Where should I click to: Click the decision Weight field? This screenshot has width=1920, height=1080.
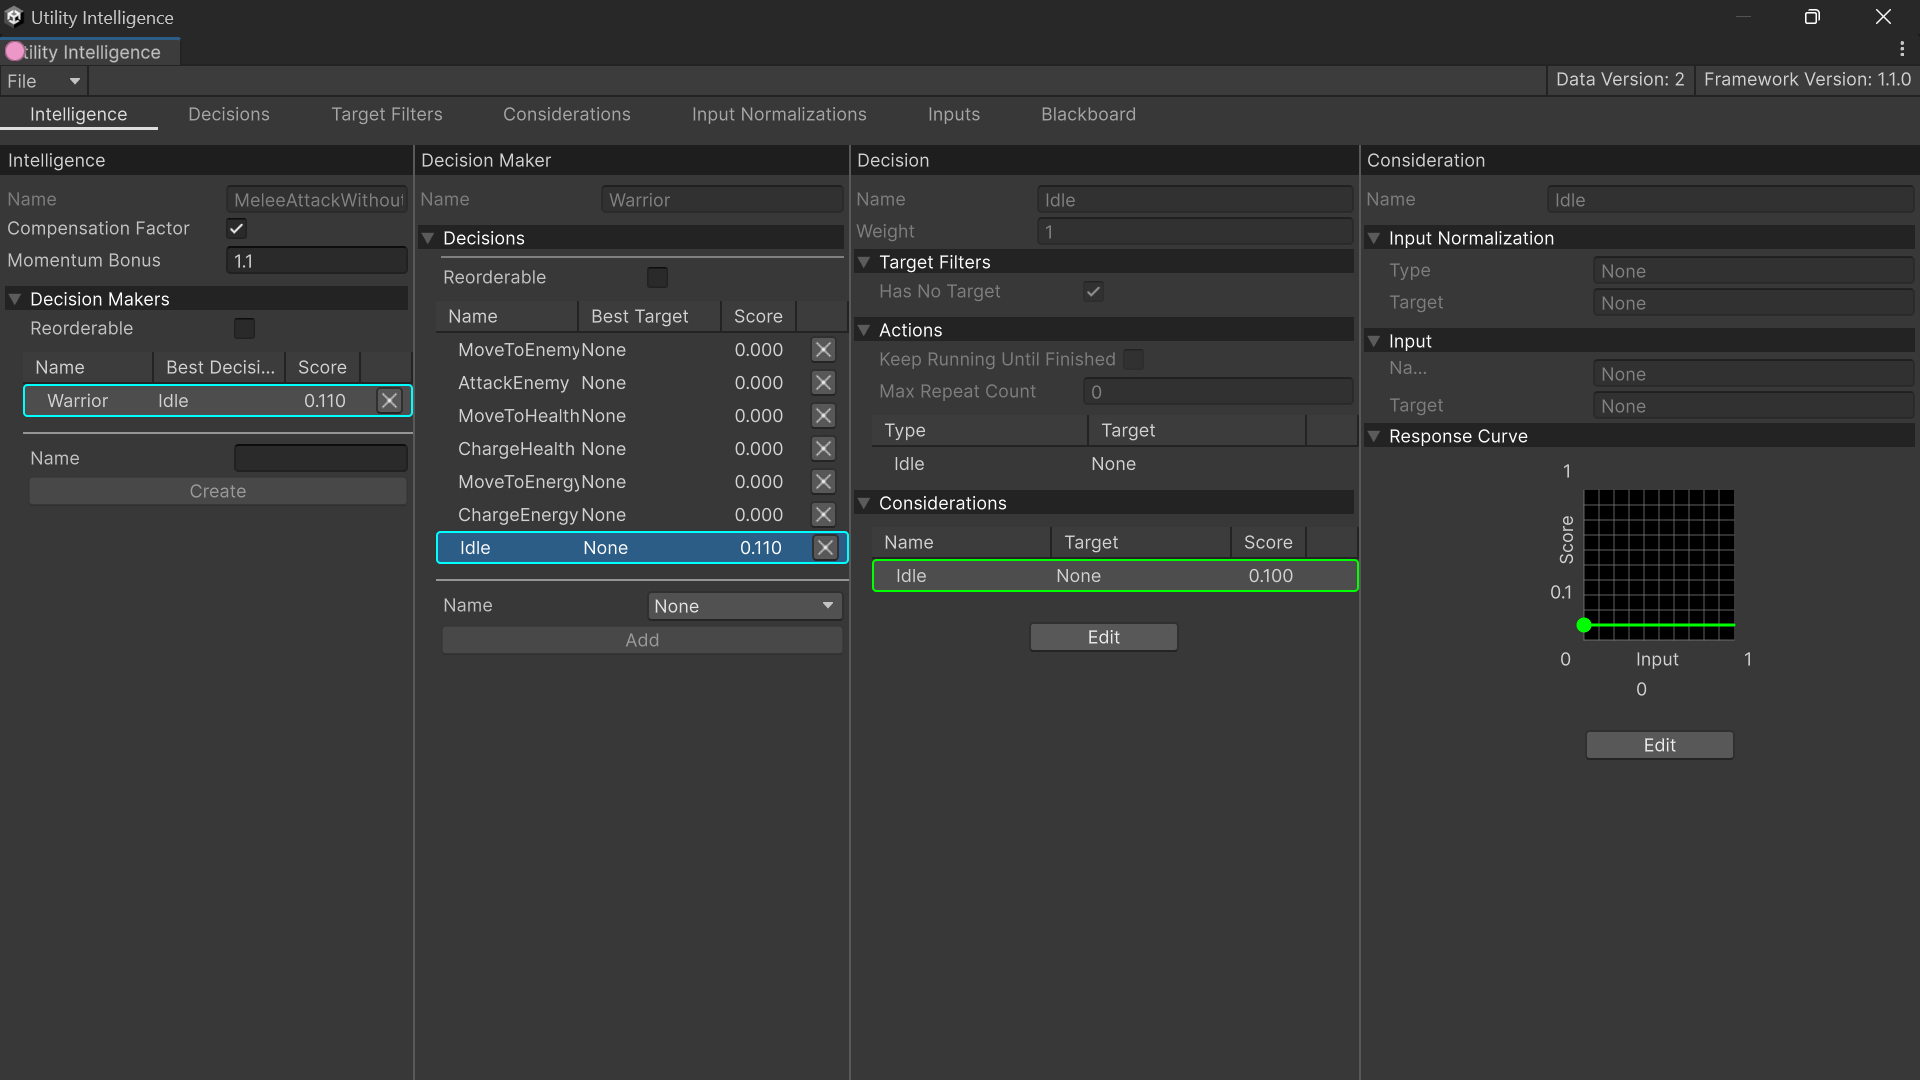pos(1195,232)
